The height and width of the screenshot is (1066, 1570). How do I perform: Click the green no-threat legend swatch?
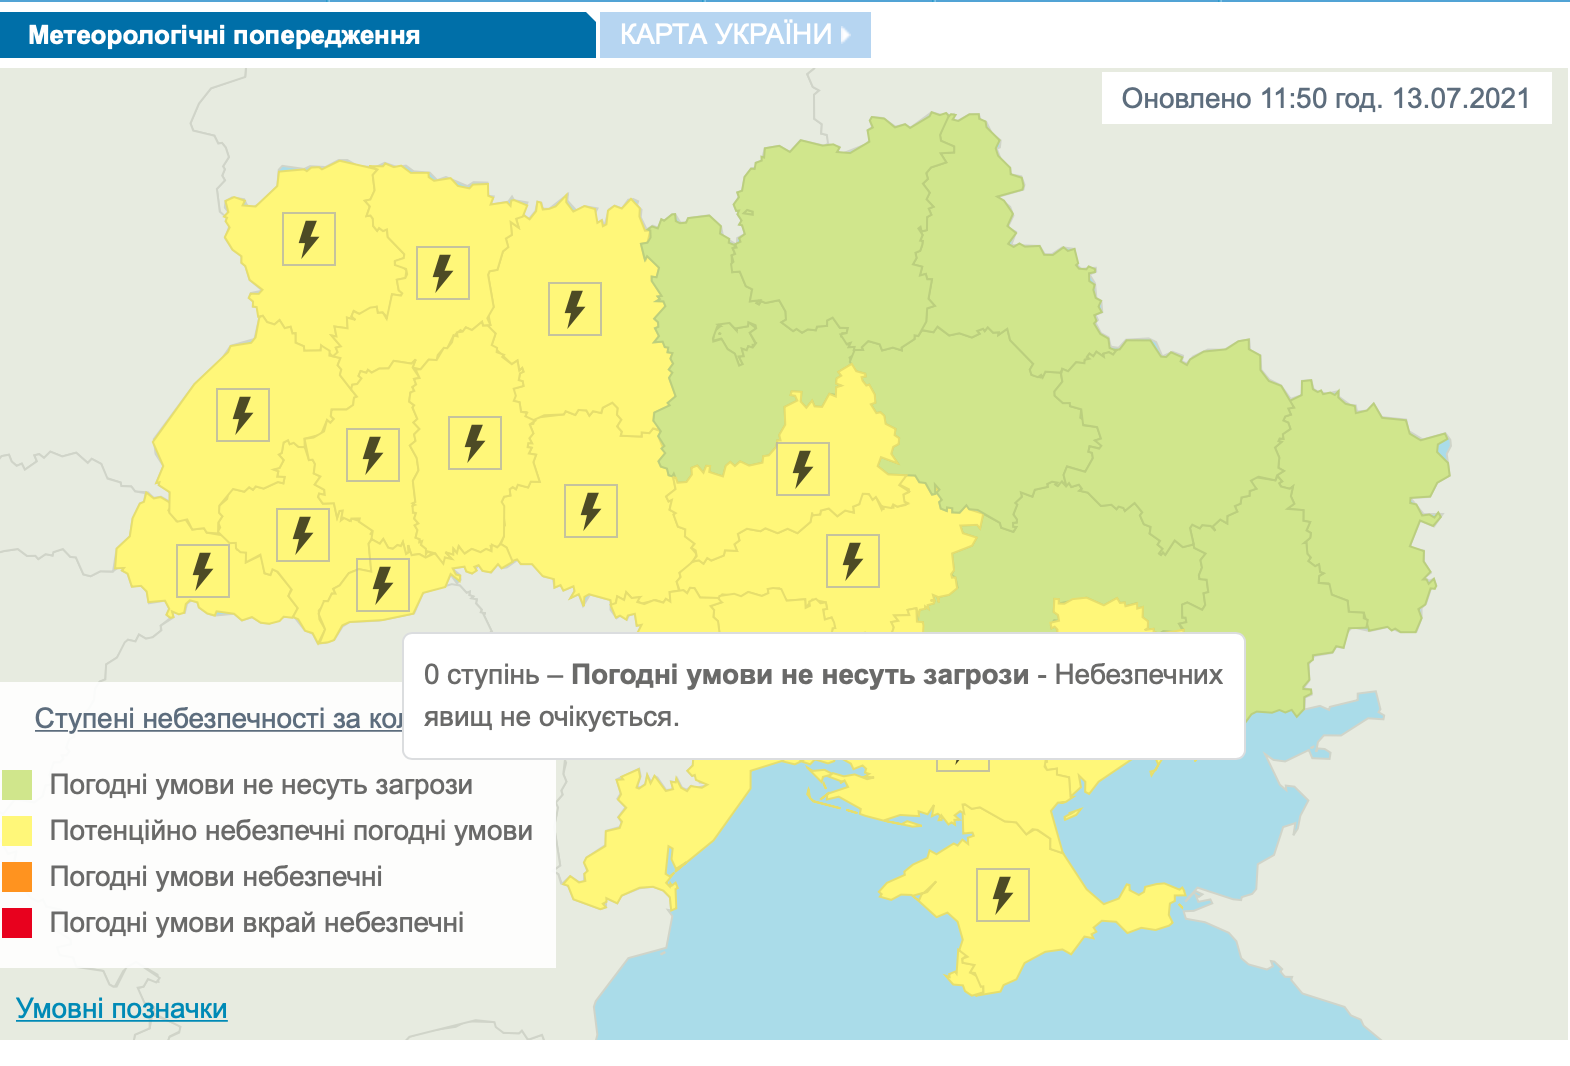17,785
